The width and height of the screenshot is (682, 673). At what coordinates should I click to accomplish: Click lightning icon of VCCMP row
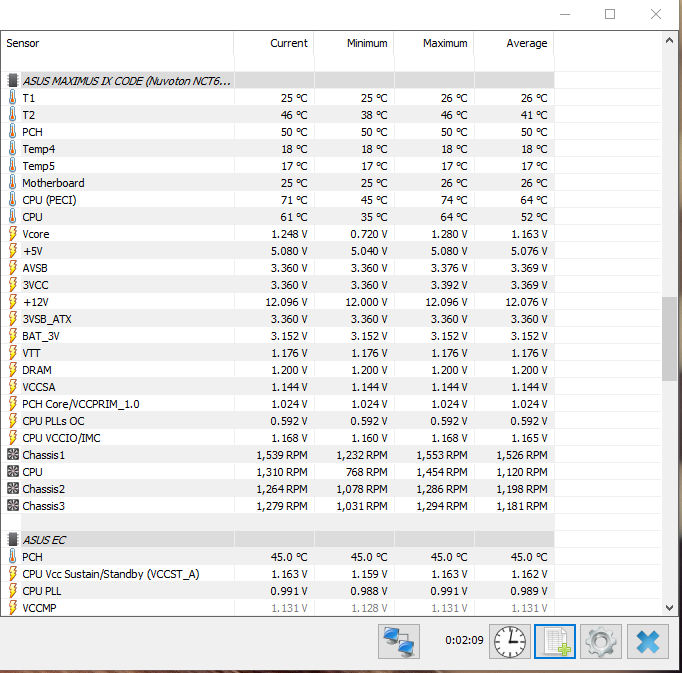pyautogui.click(x=13, y=607)
